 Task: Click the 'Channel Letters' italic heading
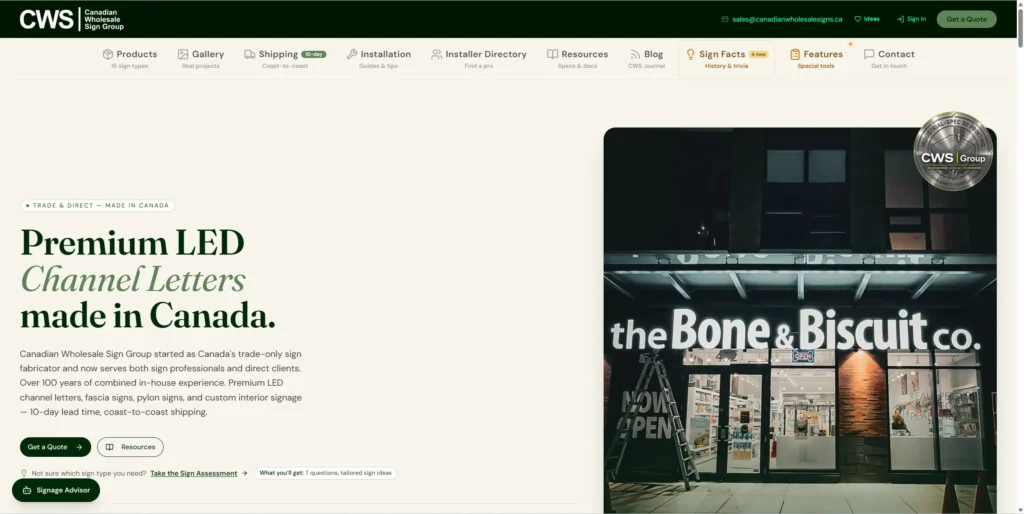pos(133,280)
